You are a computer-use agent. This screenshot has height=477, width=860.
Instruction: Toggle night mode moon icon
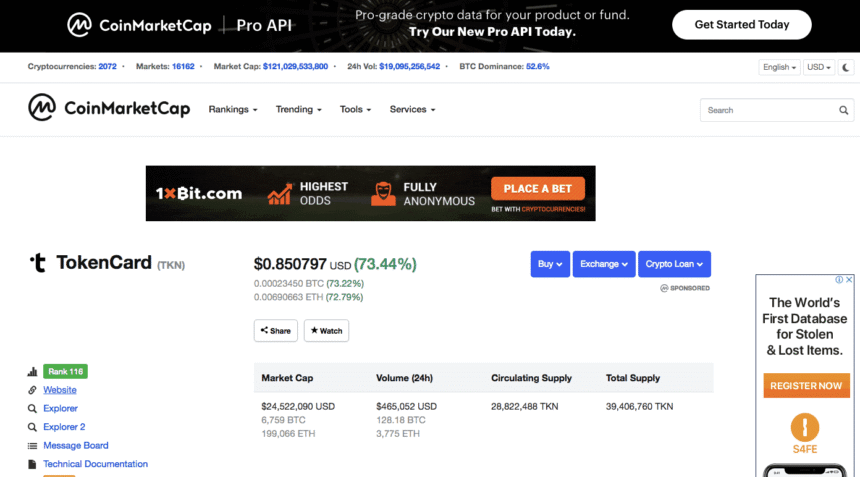(846, 67)
